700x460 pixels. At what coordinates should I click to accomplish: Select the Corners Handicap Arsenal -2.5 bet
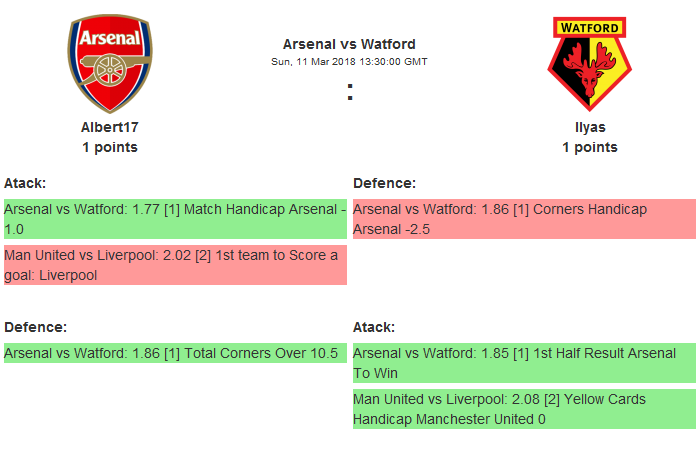(524, 219)
